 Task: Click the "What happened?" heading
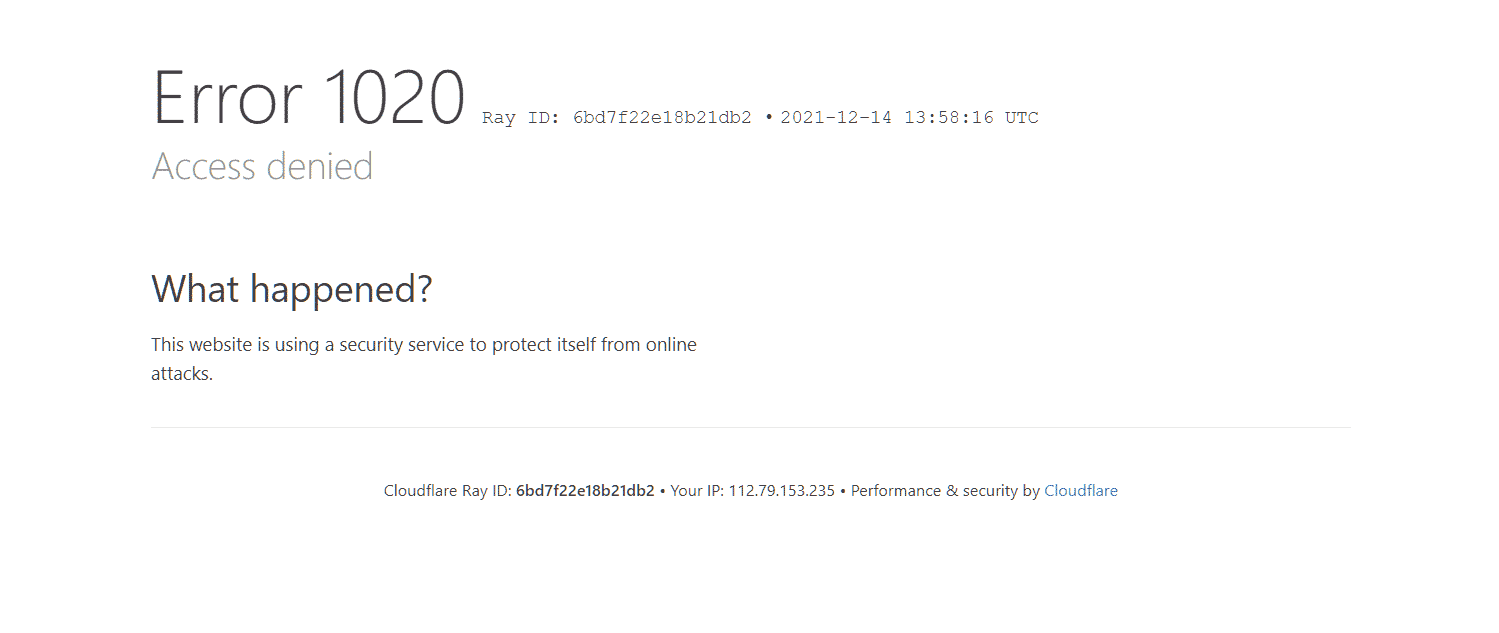(x=292, y=289)
